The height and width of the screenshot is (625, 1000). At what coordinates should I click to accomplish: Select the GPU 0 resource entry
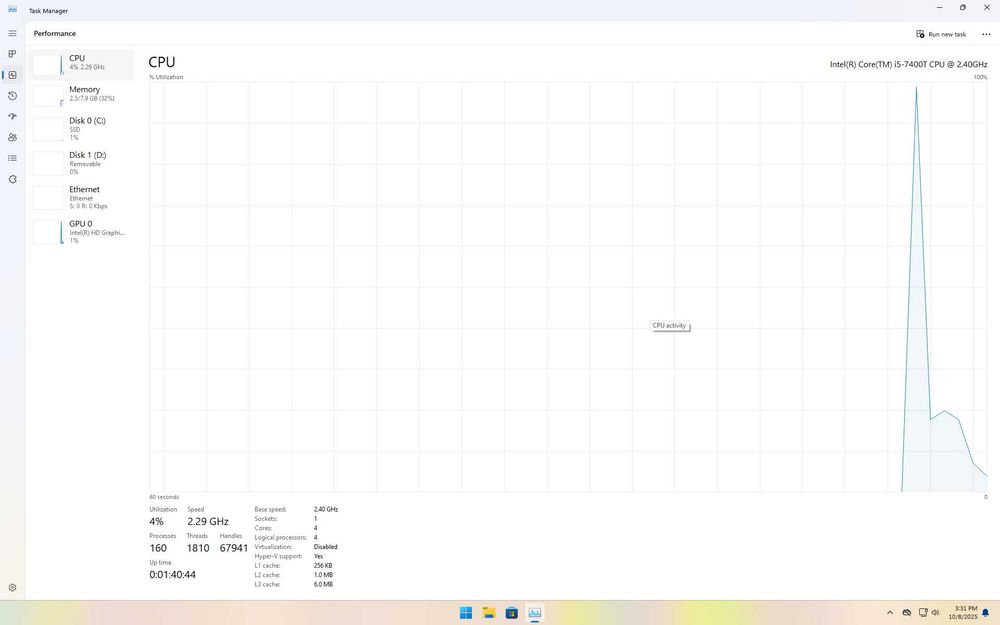pyautogui.click(x=81, y=232)
